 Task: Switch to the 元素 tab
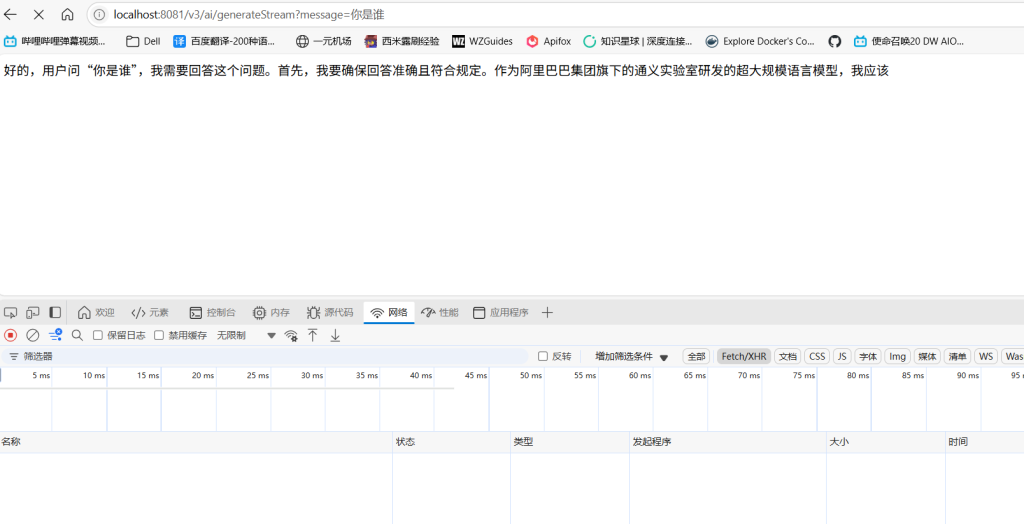click(150, 313)
